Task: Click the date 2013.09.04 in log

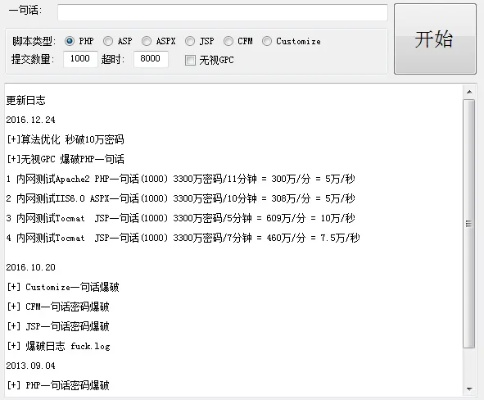Action: 31,366
